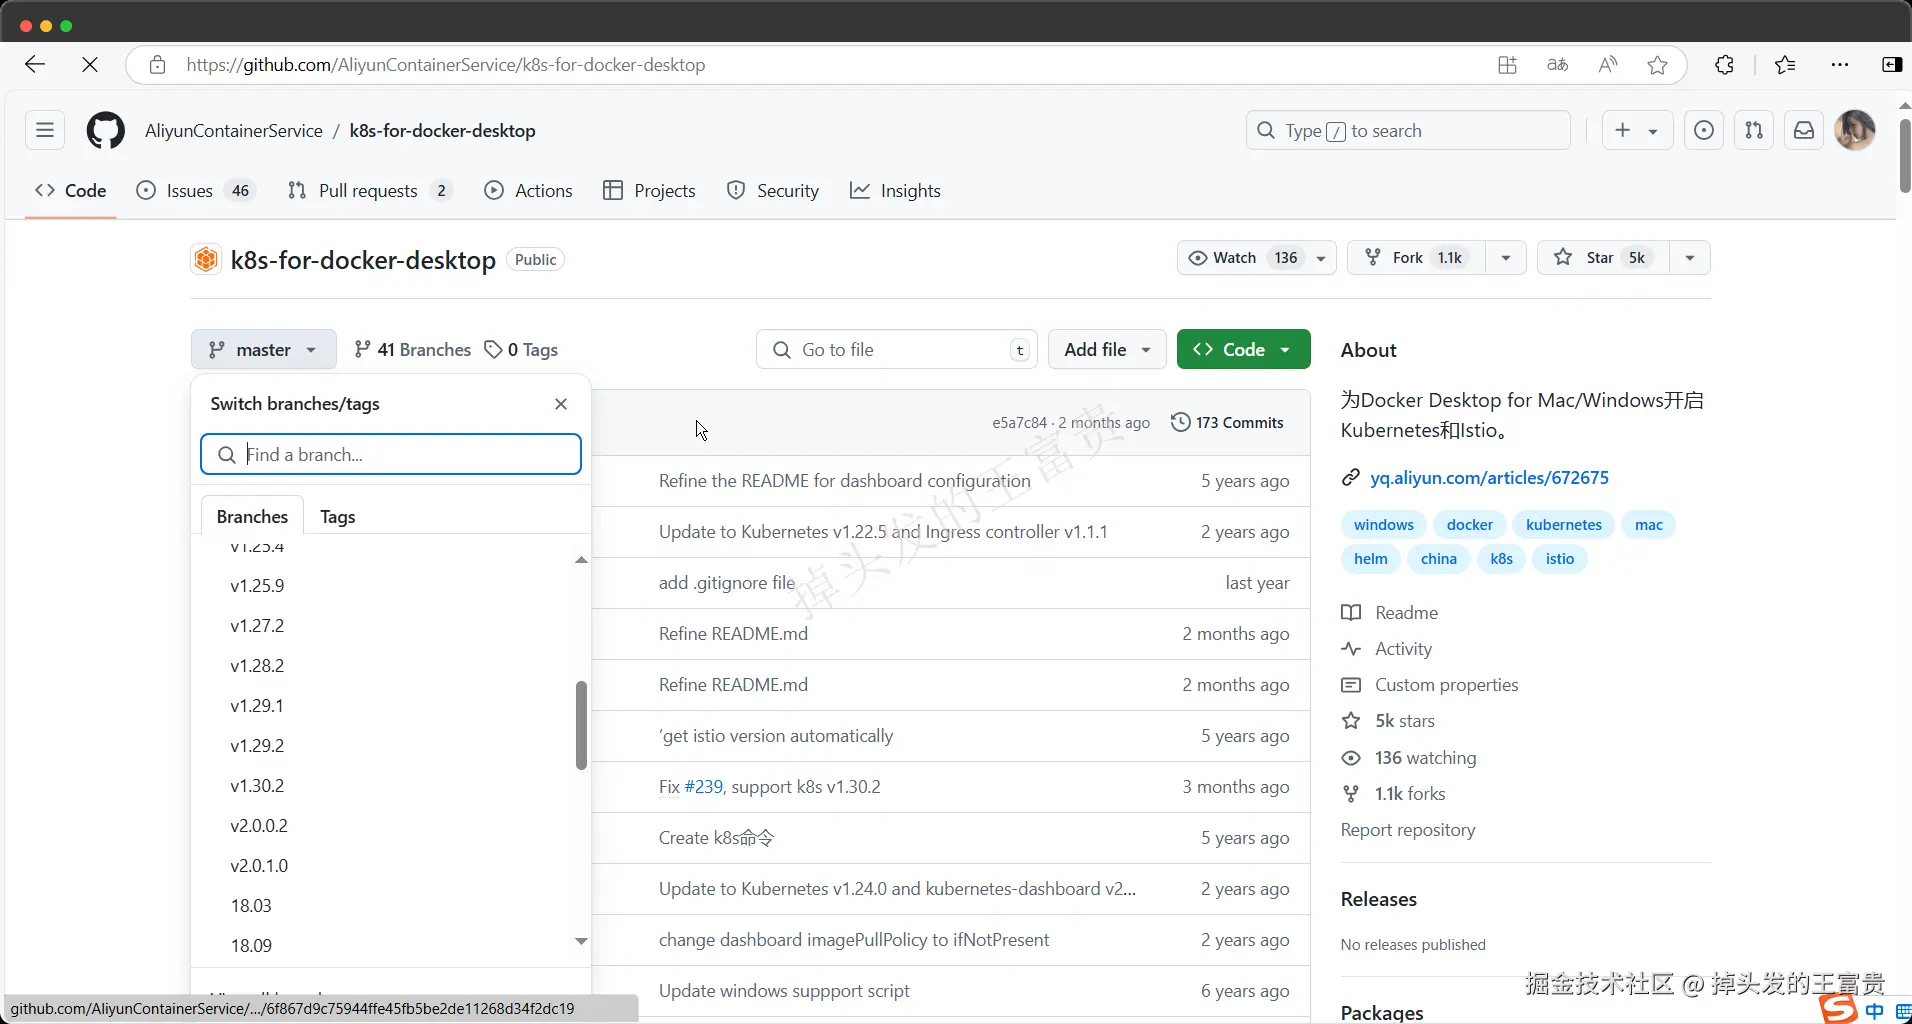The height and width of the screenshot is (1024, 1912).
Task: Expand the Star lists dropdown arrow
Action: pyautogui.click(x=1690, y=258)
